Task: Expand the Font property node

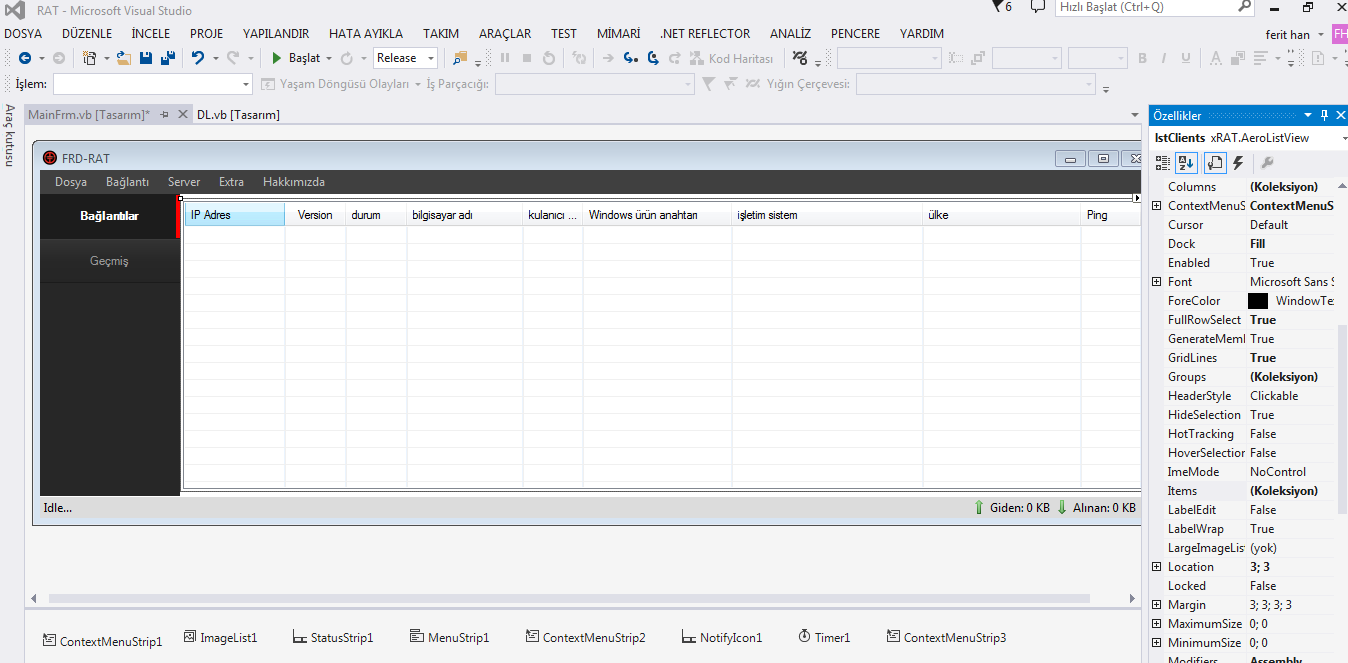Action: 1157,282
